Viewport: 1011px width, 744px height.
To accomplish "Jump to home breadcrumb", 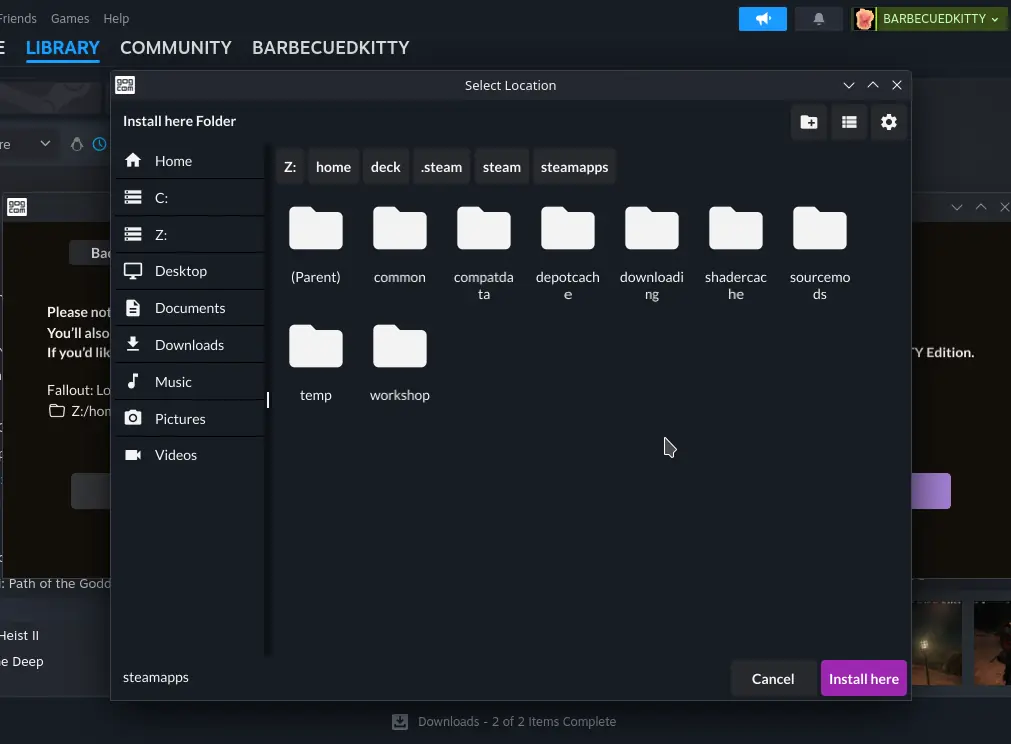I will [x=333, y=167].
